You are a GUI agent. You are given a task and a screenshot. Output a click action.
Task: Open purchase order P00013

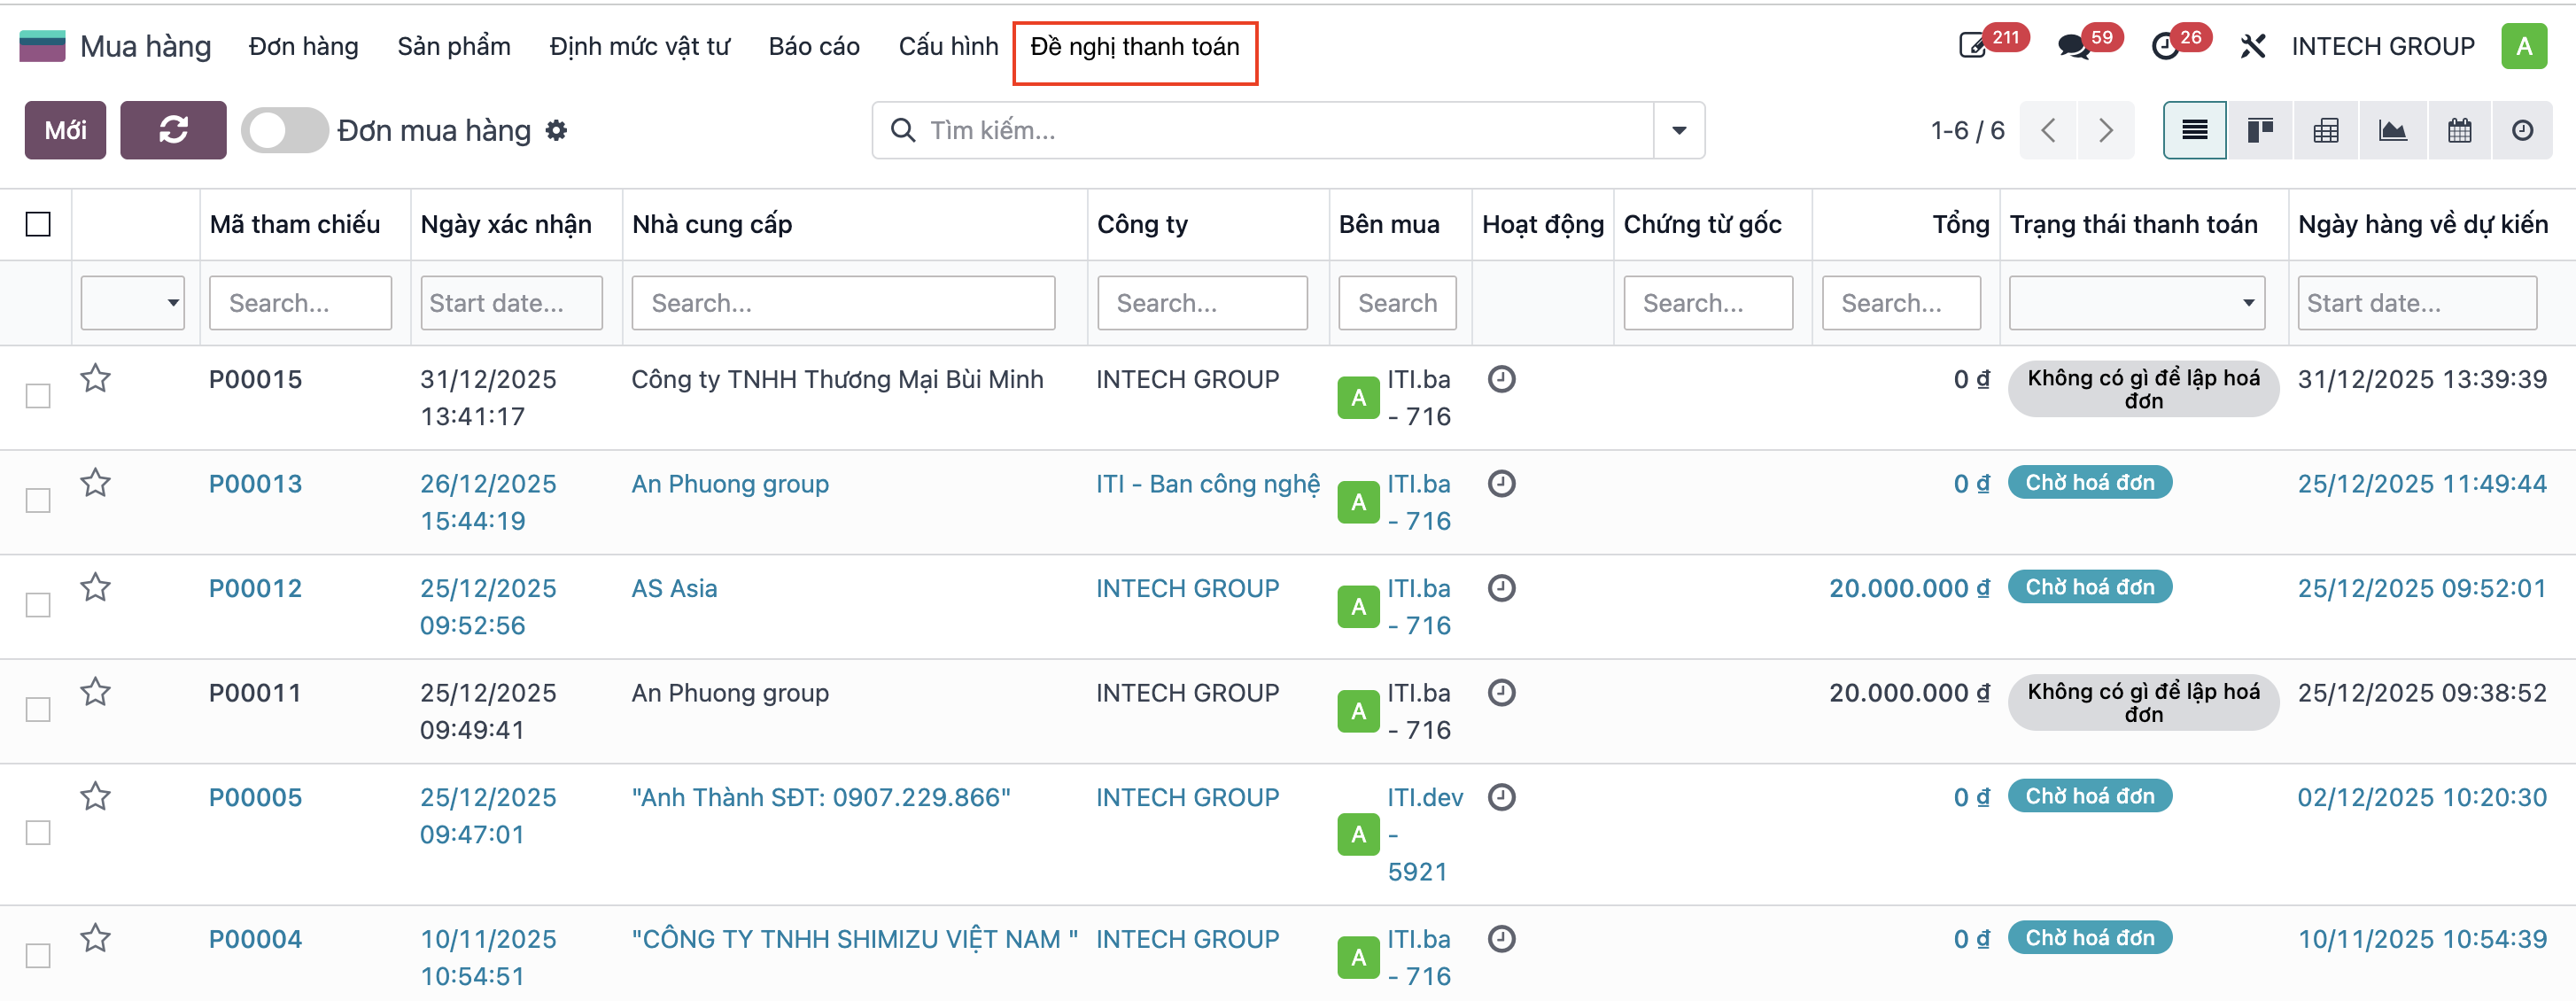pos(255,484)
